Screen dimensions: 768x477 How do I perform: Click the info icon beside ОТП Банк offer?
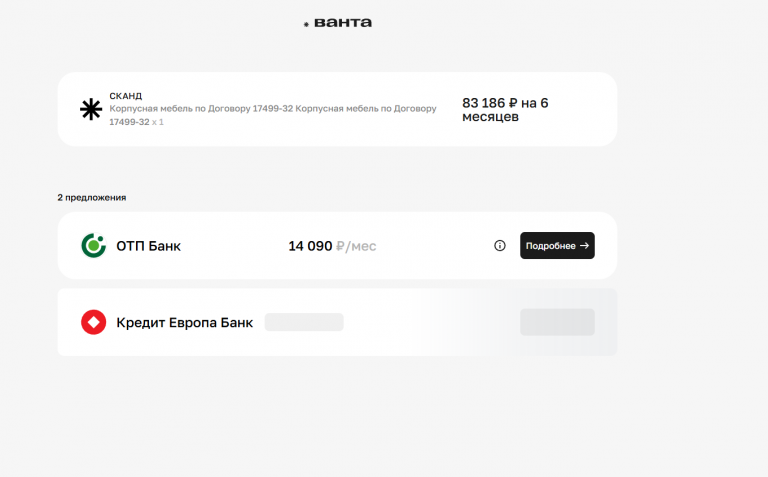click(x=500, y=245)
